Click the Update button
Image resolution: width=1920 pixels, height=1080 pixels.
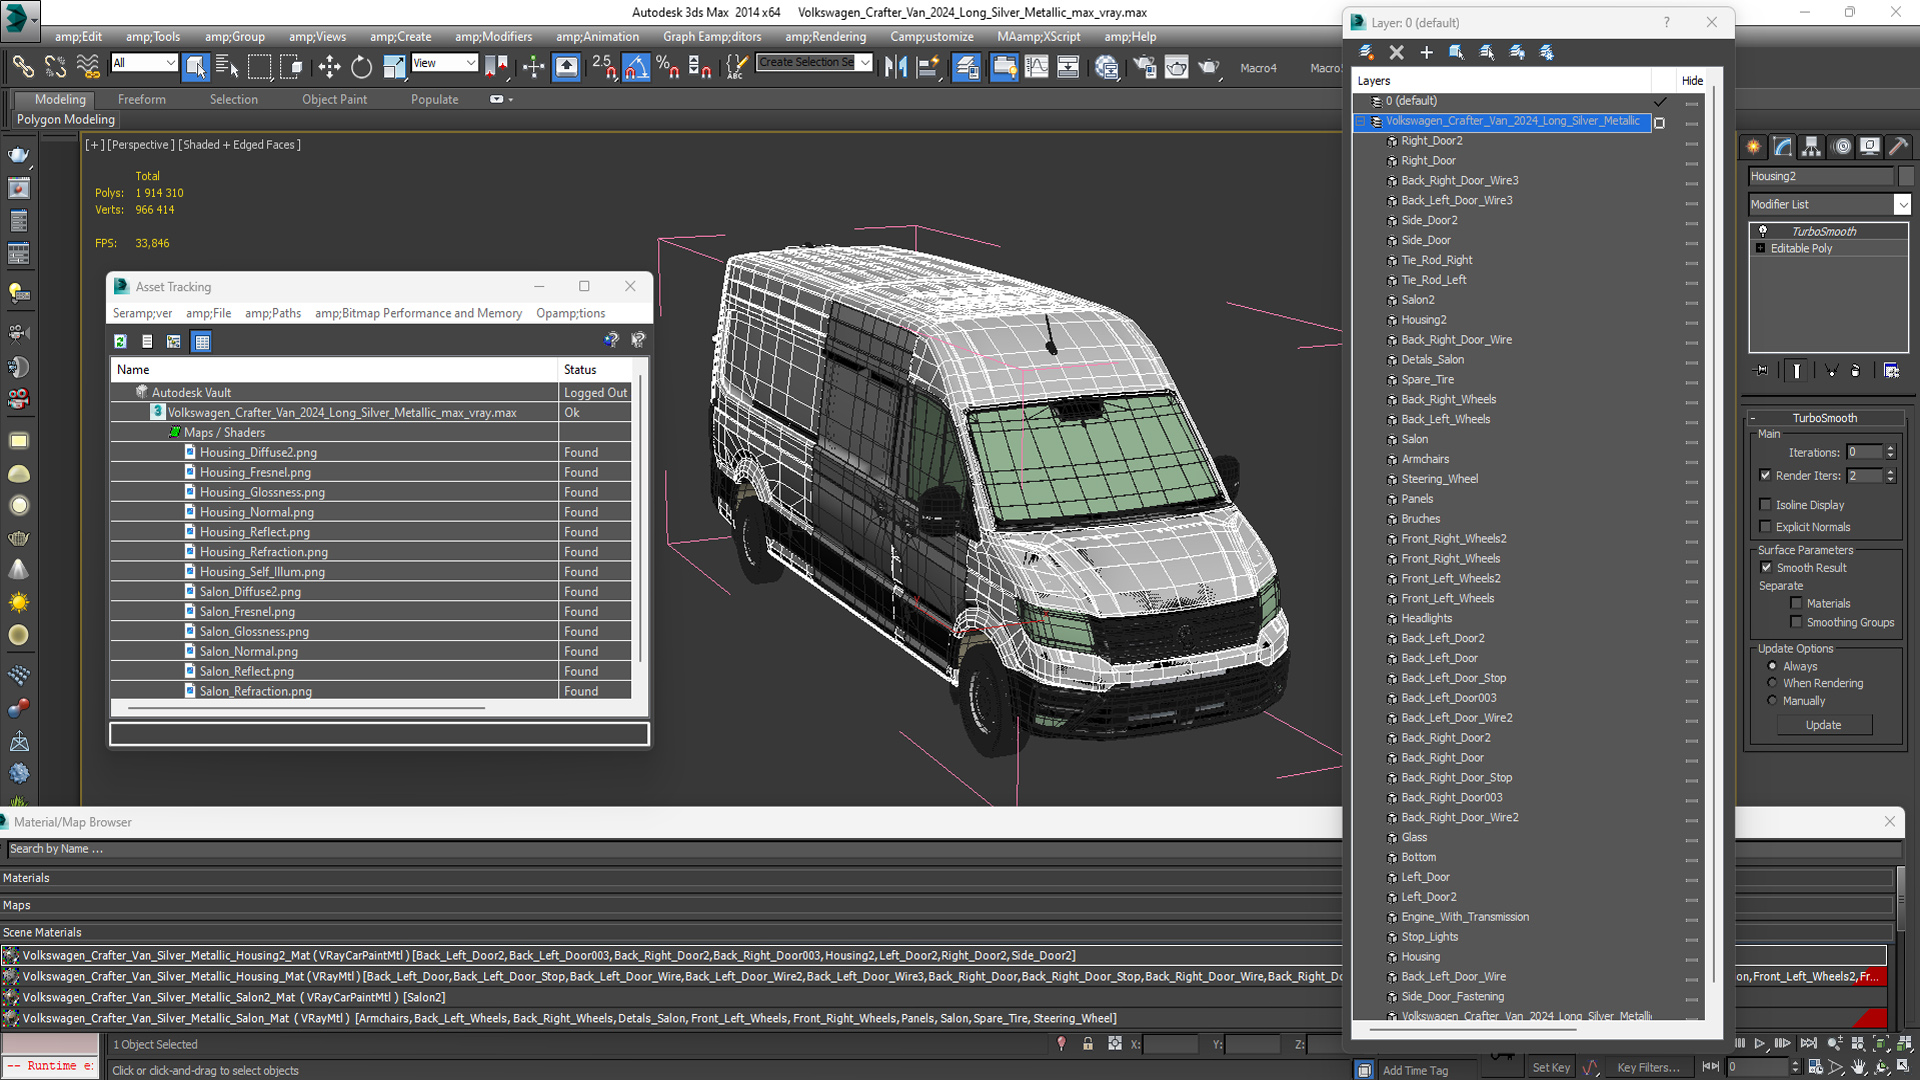pyautogui.click(x=1823, y=725)
